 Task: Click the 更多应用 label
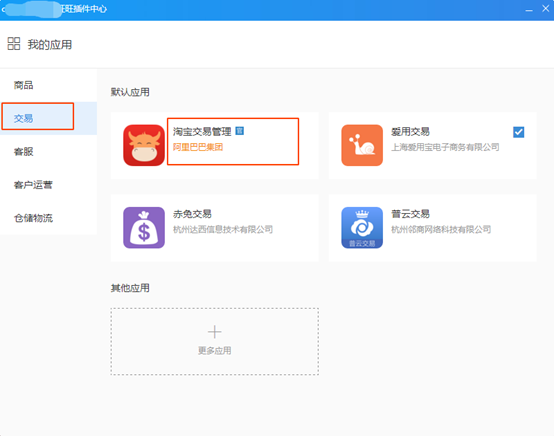pos(214,350)
